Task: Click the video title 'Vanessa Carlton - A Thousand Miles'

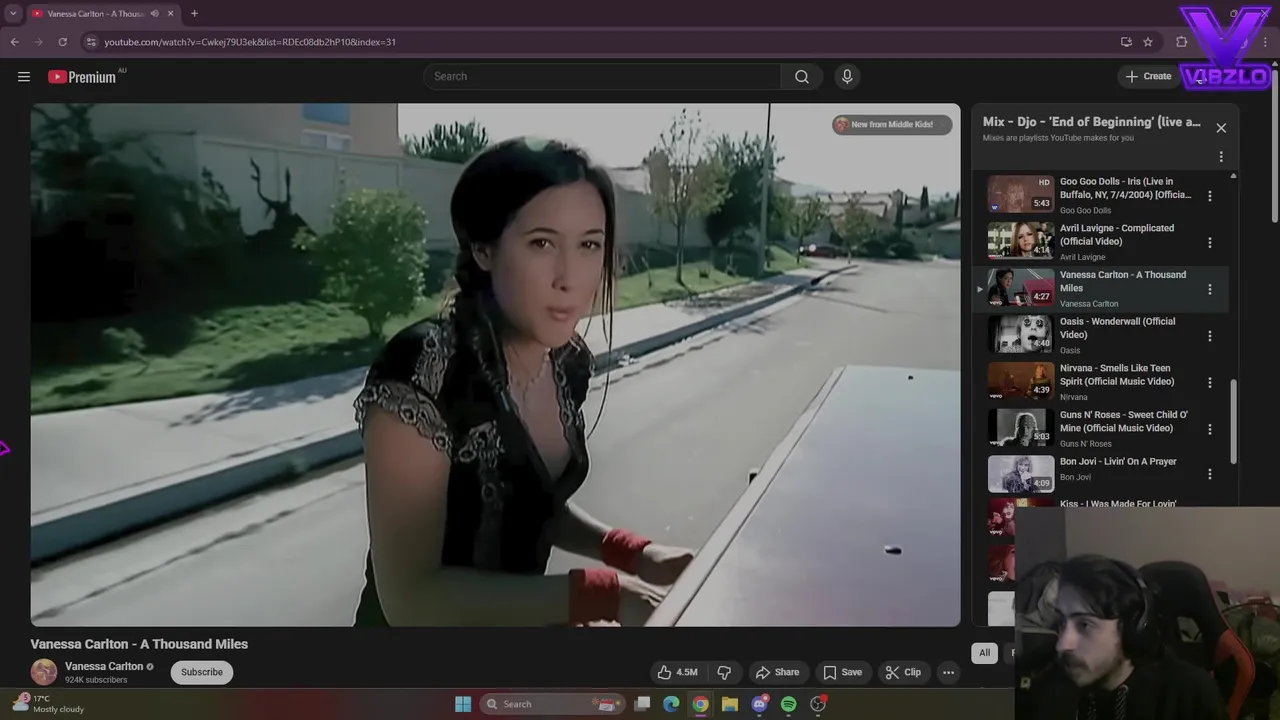Action: point(139,644)
